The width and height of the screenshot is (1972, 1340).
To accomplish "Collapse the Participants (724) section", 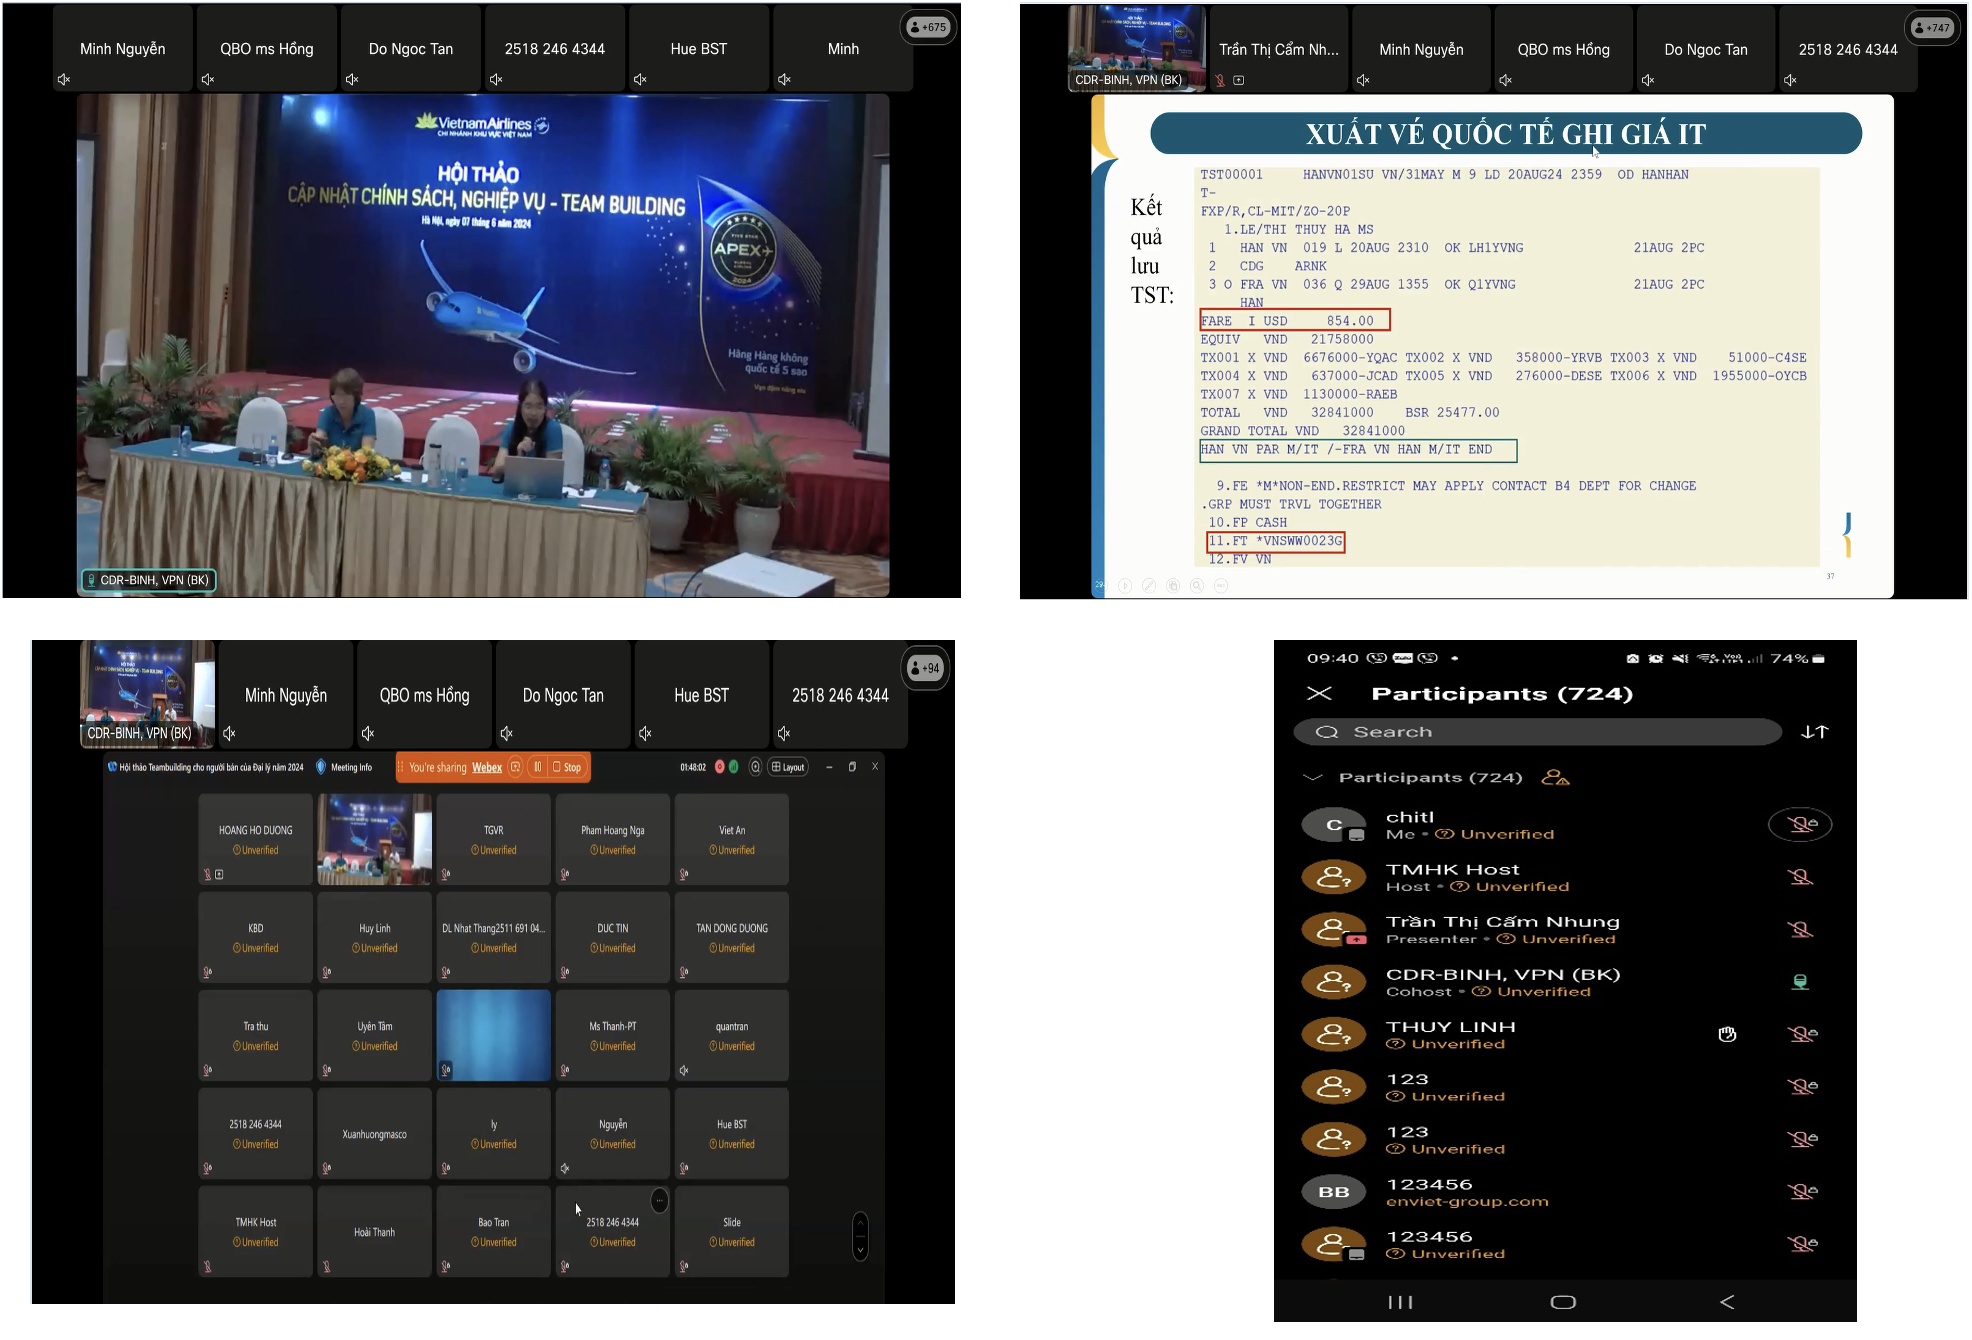I will [1313, 778].
